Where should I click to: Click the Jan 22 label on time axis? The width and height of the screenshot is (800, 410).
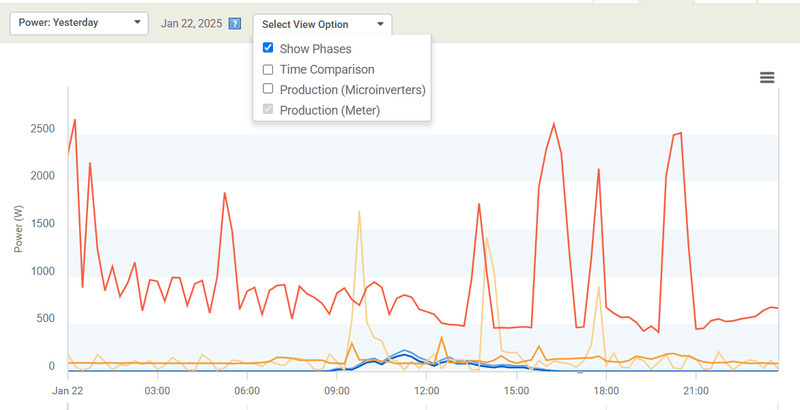tap(68, 390)
